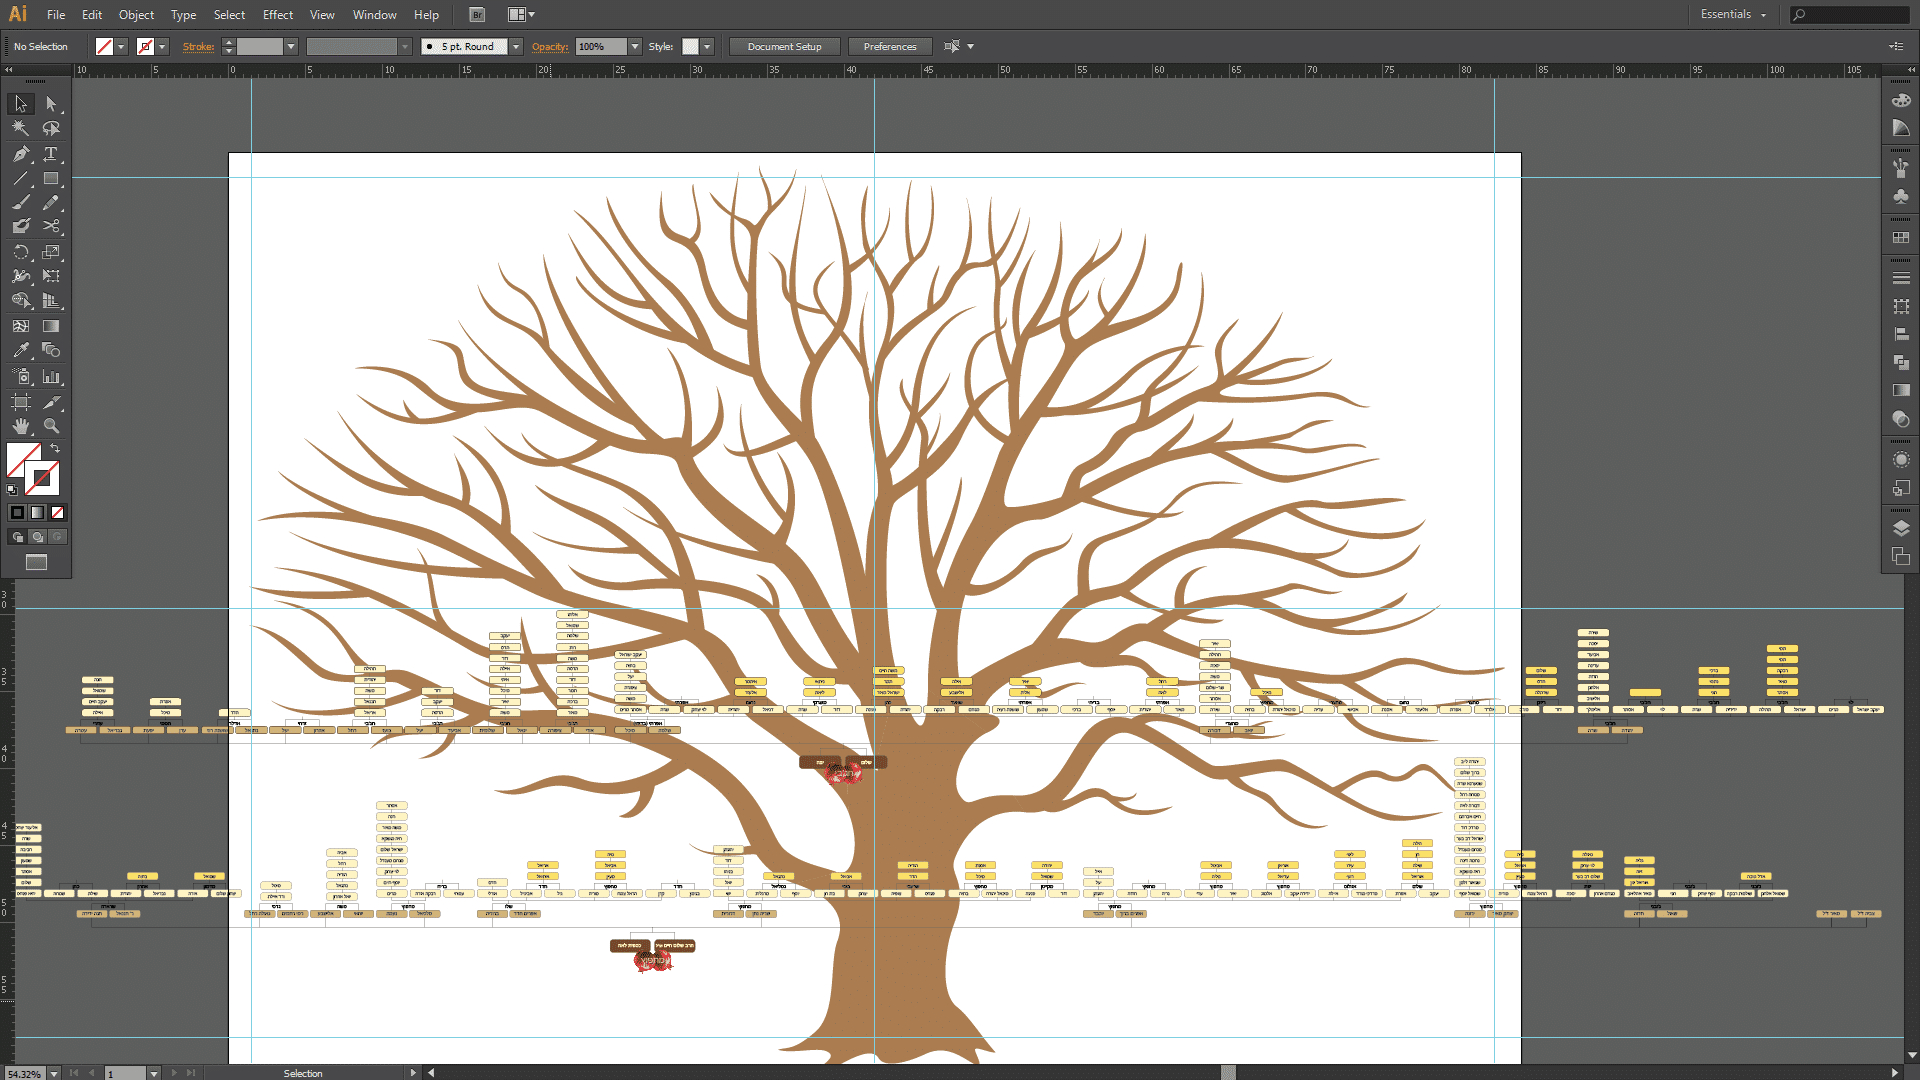Enable Draw Behind mode
The image size is (1920, 1080).
pos(37,537)
